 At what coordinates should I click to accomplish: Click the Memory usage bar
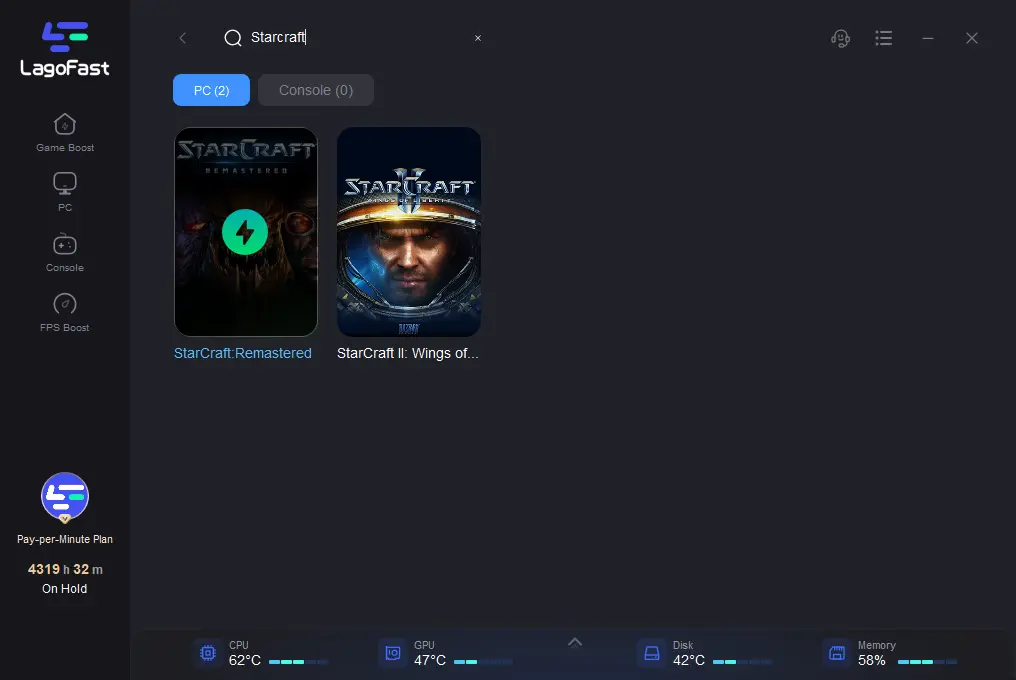coord(927,662)
